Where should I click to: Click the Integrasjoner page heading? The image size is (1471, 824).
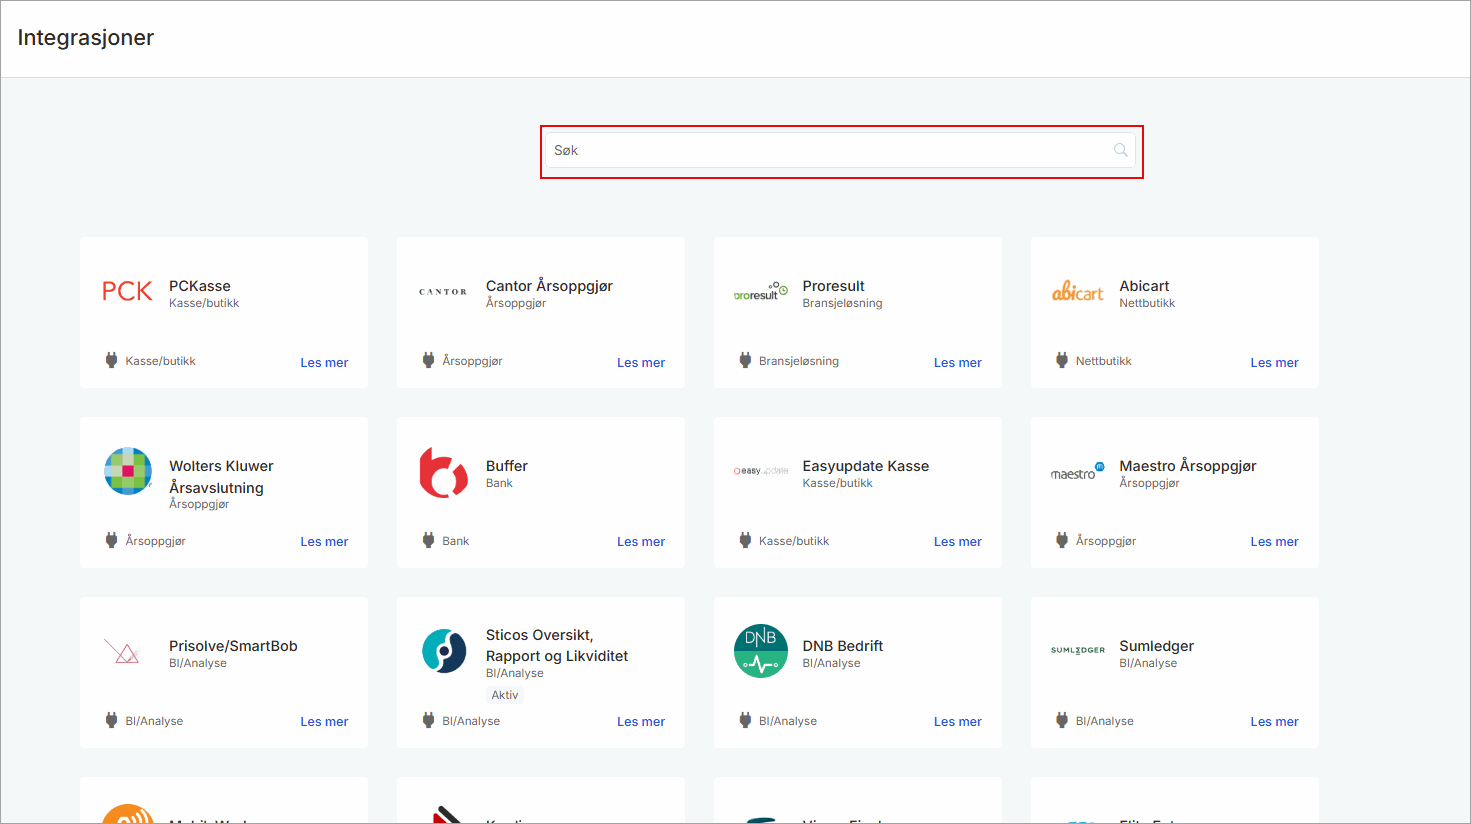point(86,38)
